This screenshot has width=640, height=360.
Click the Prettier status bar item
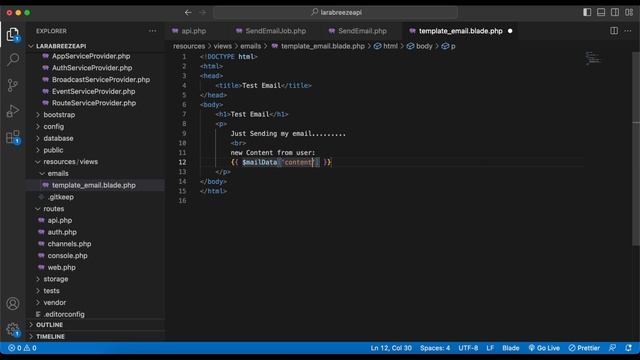click(584, 348)
